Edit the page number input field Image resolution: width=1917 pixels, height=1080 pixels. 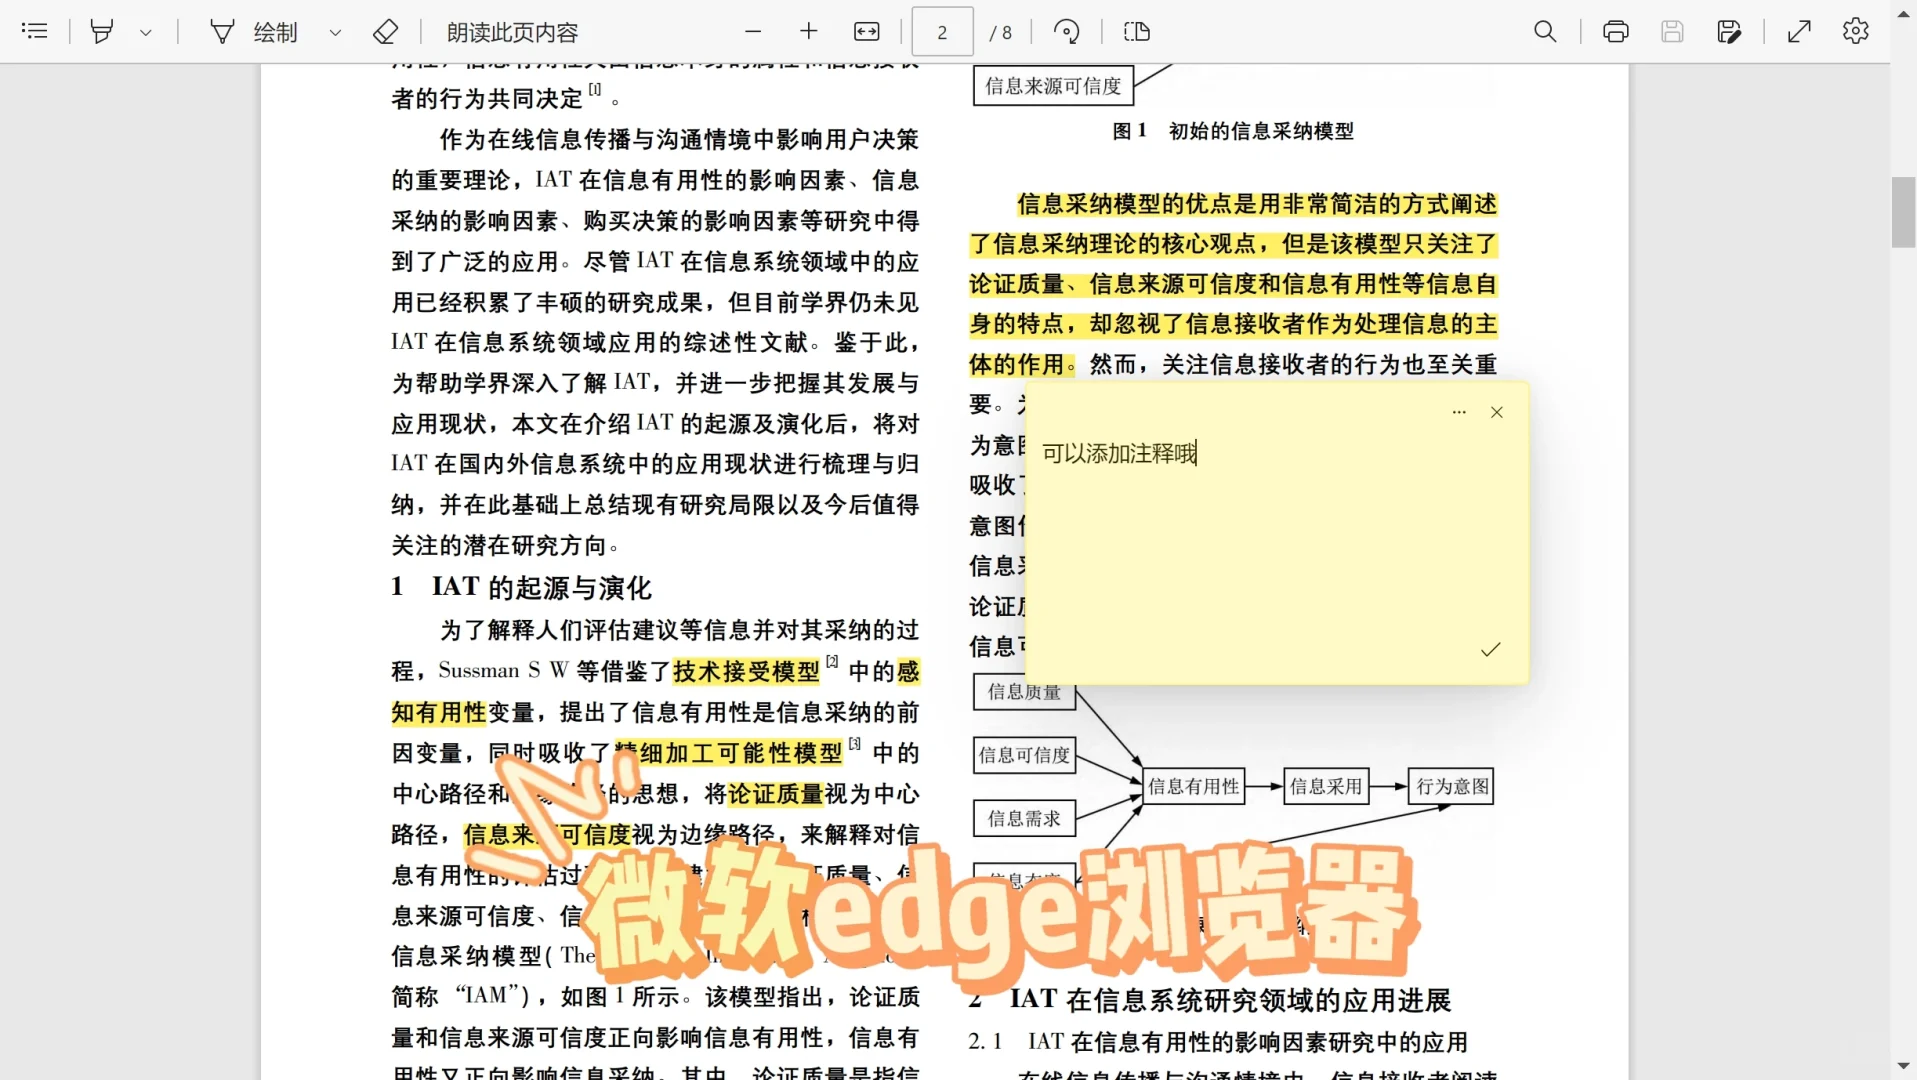941,31
